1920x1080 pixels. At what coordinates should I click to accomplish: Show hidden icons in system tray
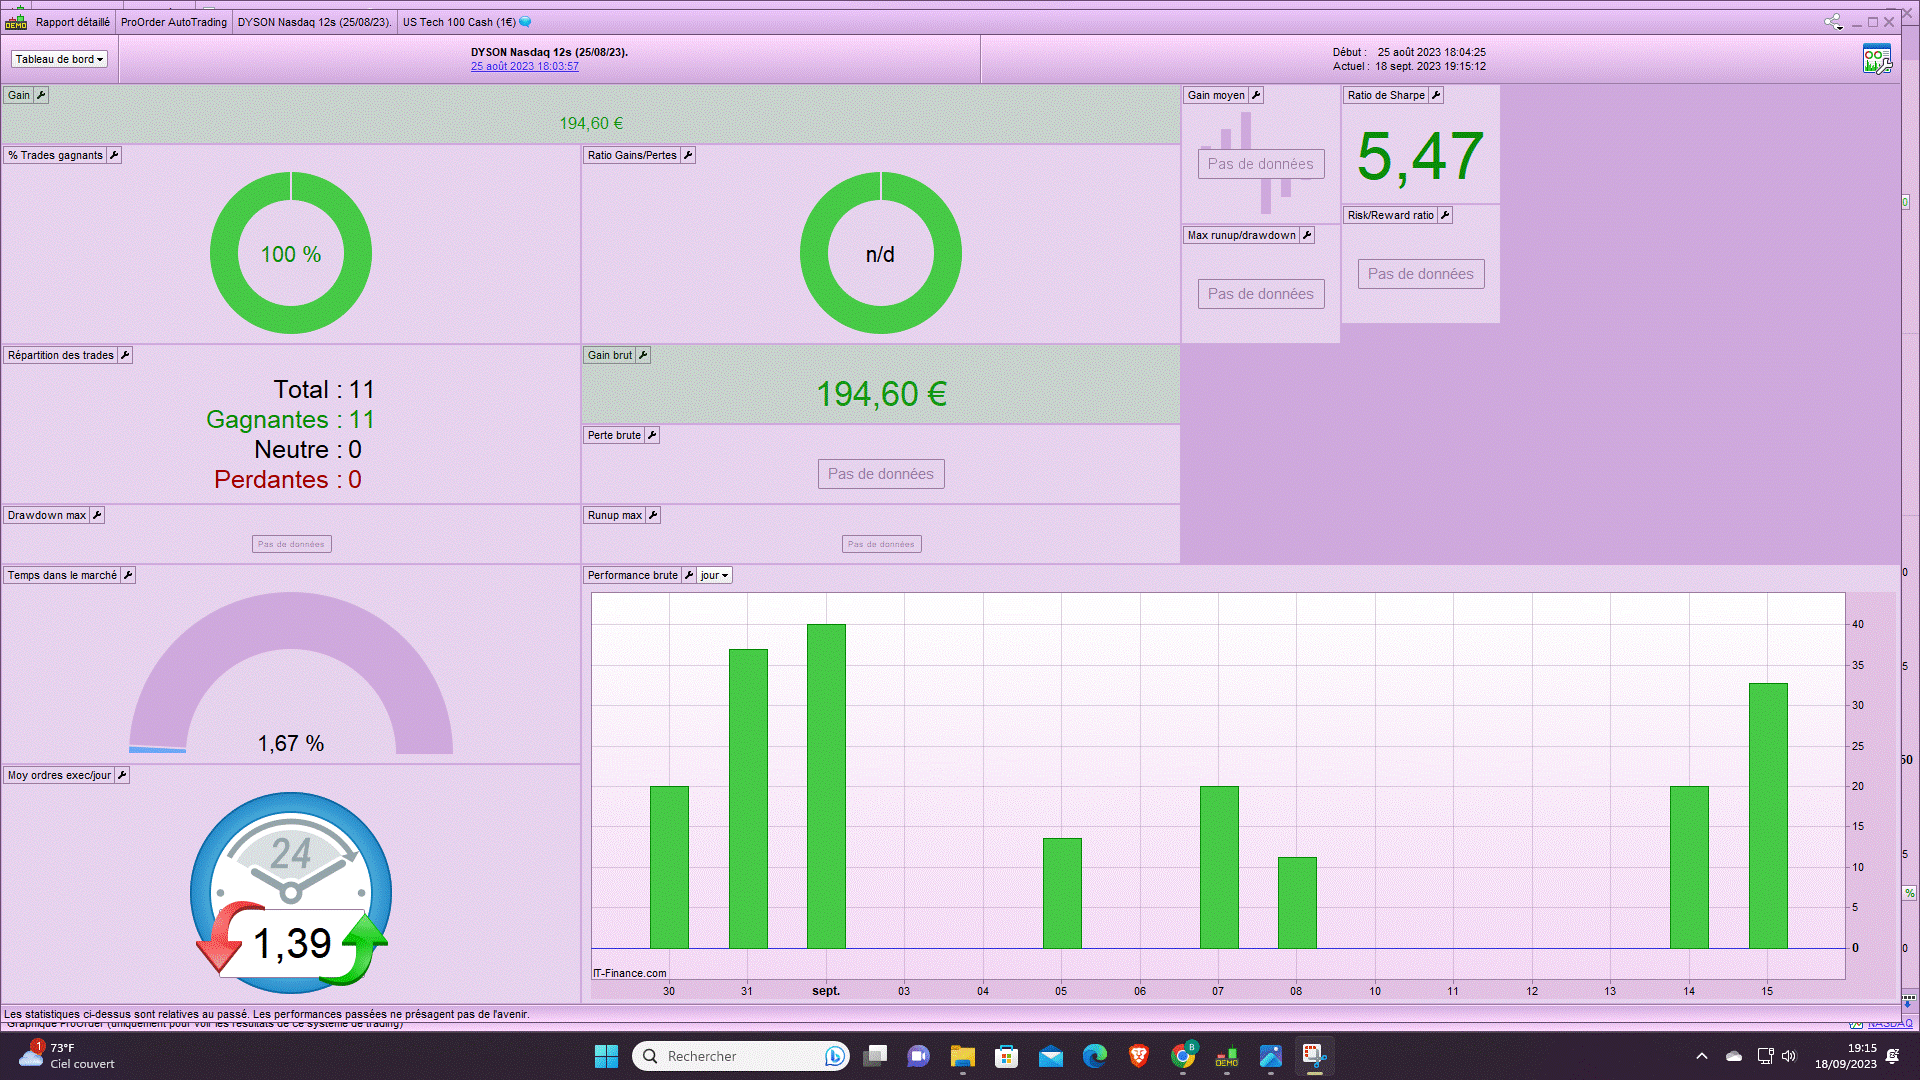pyautogui.click(x=1702, y=1056)
